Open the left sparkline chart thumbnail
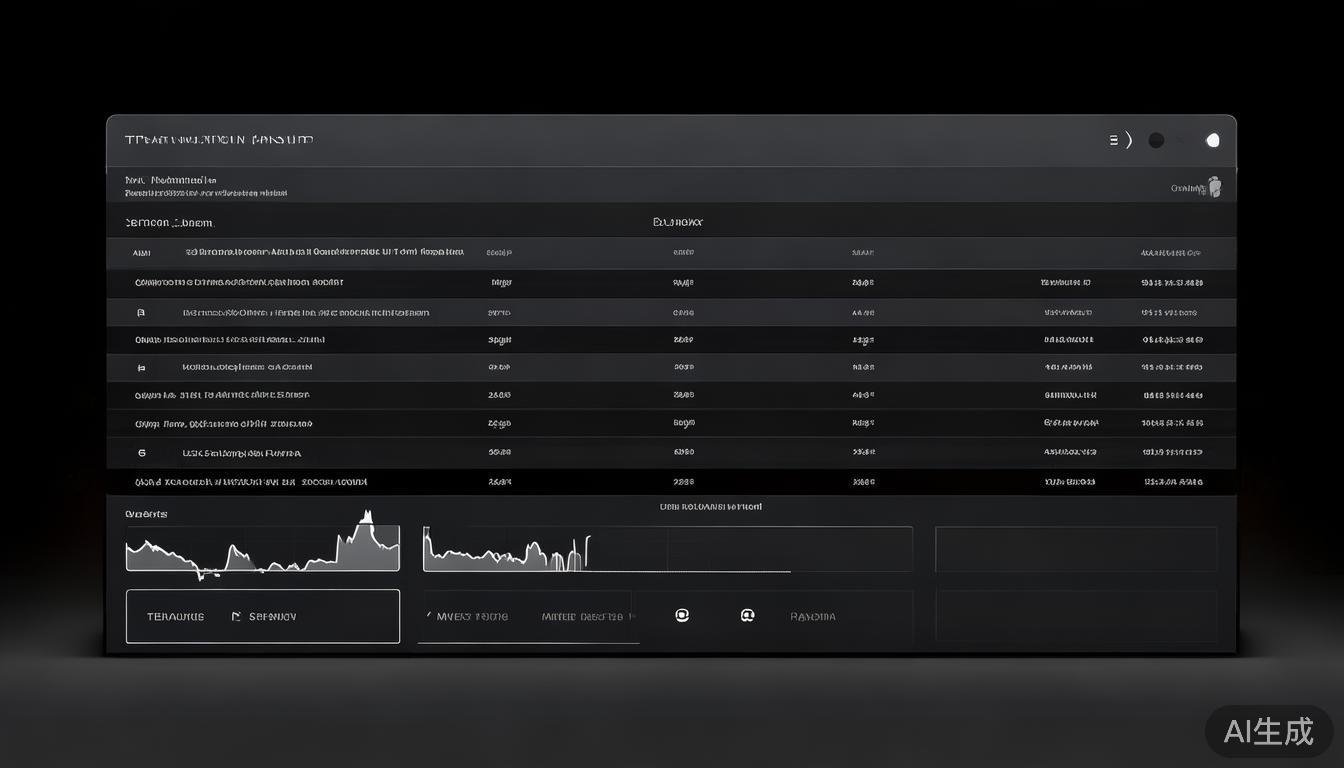The height and width of the screenshot is (768, 1344). click(262, 548)
